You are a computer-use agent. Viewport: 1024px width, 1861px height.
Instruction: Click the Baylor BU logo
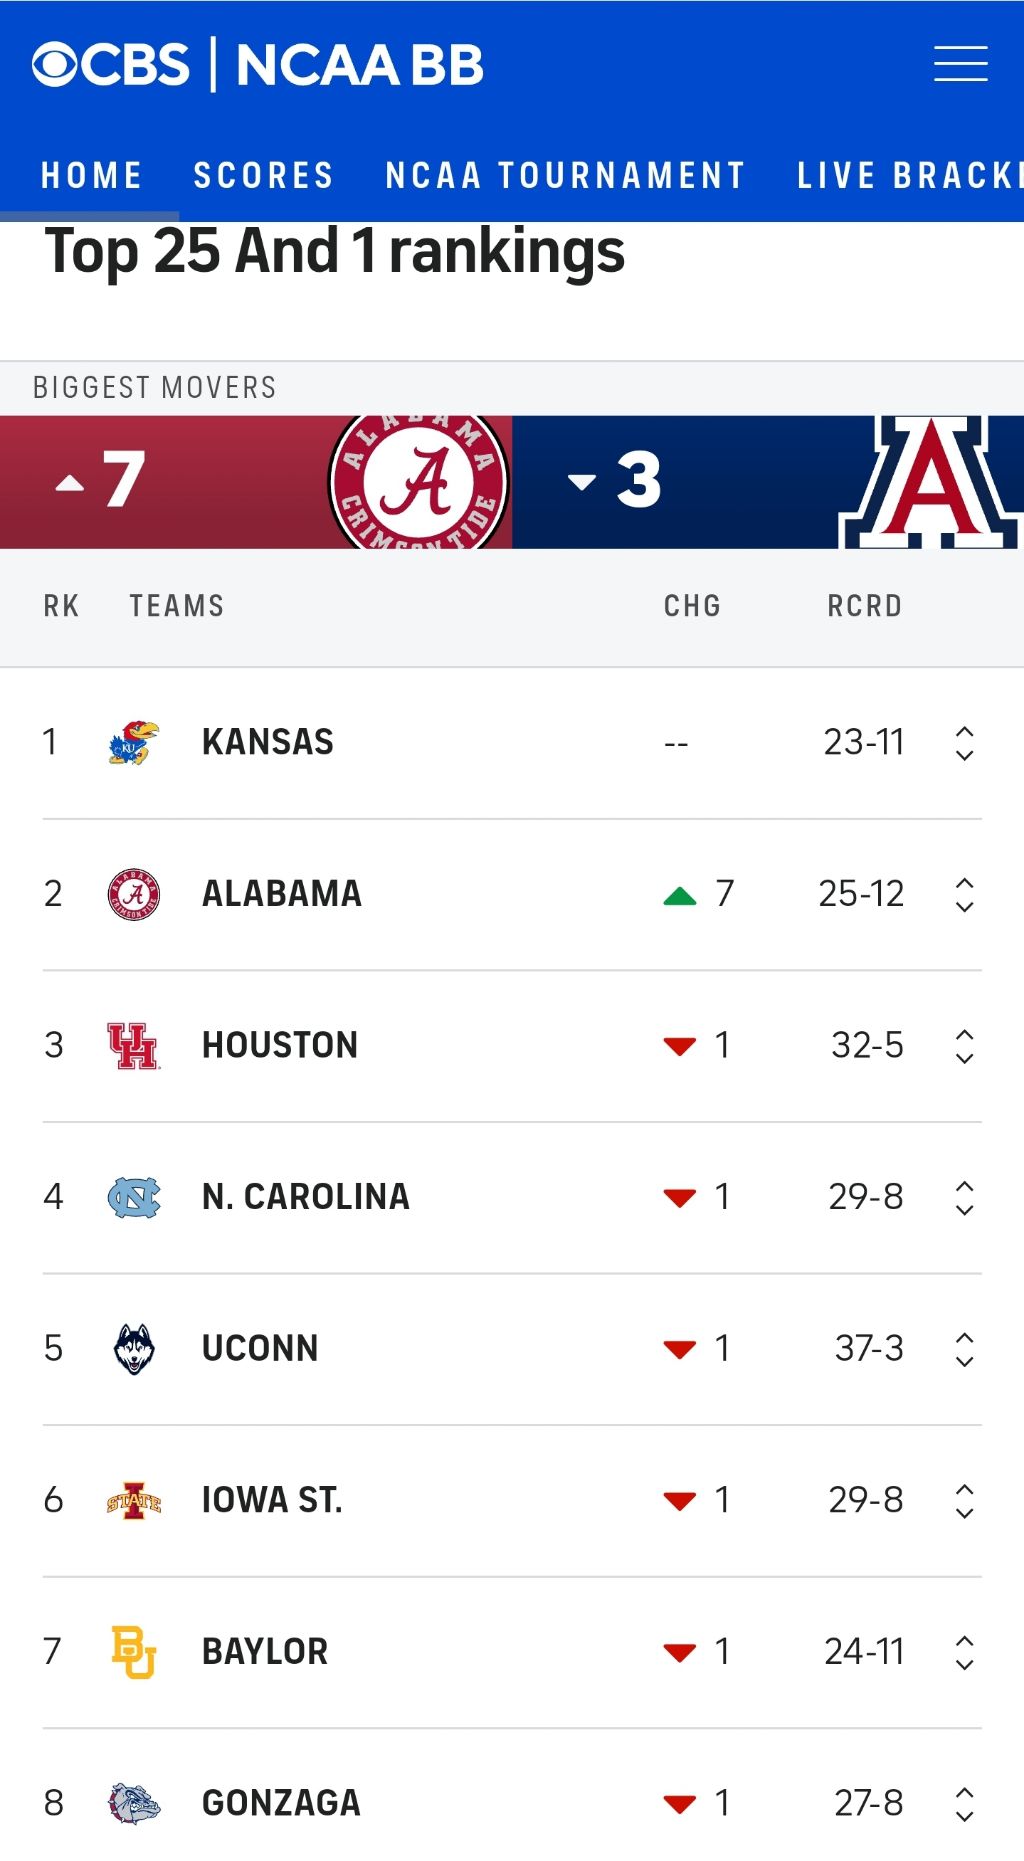134,1652
